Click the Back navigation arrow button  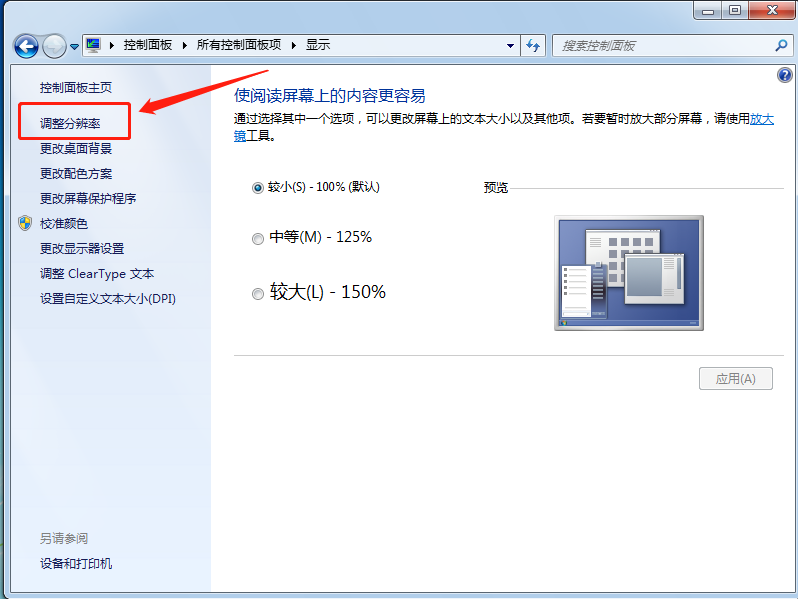pos(26,46)
